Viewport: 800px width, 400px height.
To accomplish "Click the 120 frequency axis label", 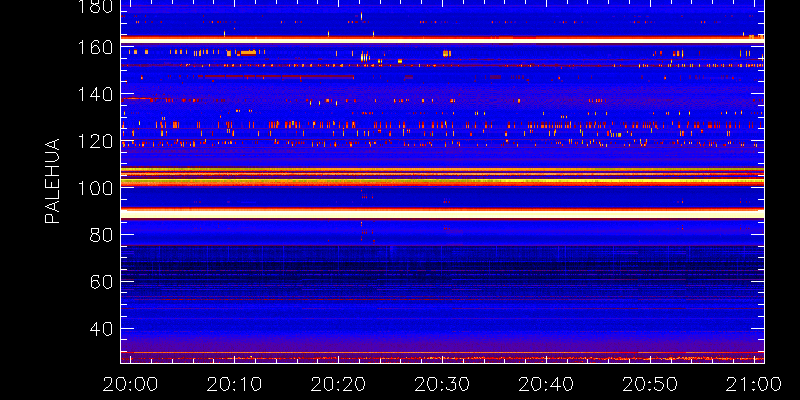I will pyautogui.click(x=95, y=141).
